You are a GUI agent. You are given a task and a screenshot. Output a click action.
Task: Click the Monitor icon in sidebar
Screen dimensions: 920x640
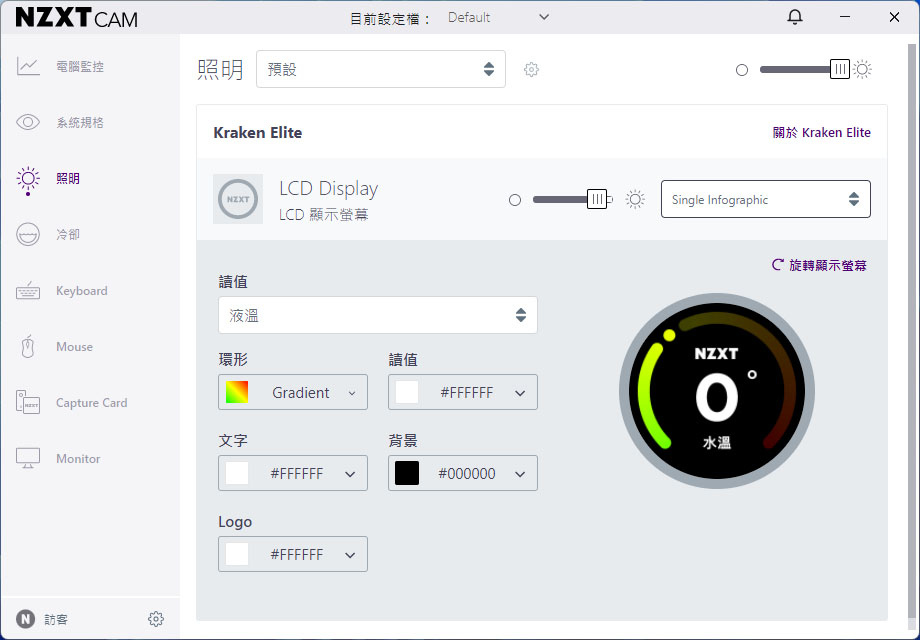point(28,458)
